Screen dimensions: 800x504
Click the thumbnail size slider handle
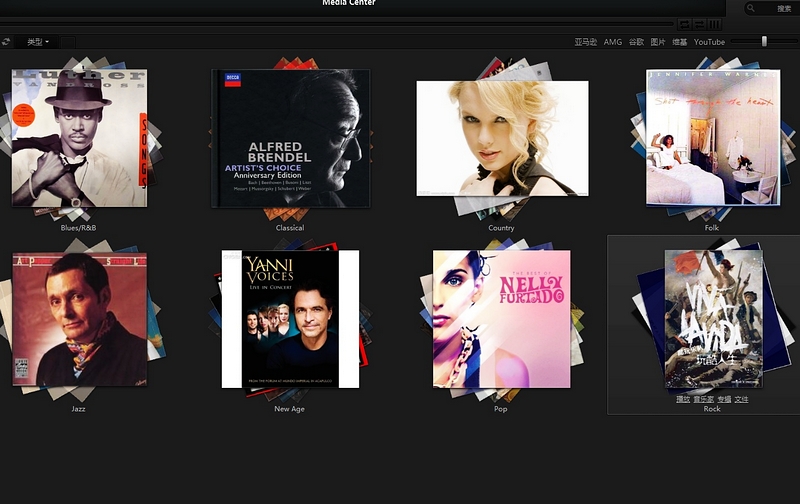(x=764, y=41)
